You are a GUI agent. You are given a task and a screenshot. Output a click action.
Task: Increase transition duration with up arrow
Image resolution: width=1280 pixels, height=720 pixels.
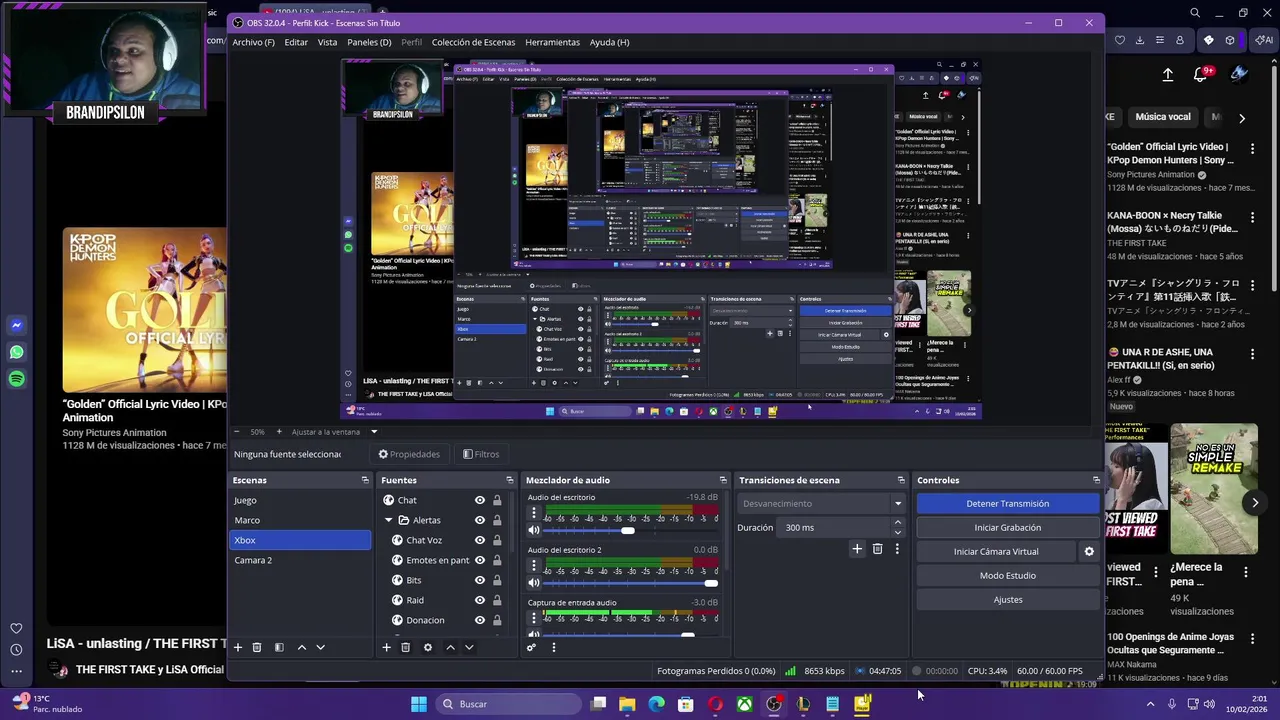tap(897, 523)
